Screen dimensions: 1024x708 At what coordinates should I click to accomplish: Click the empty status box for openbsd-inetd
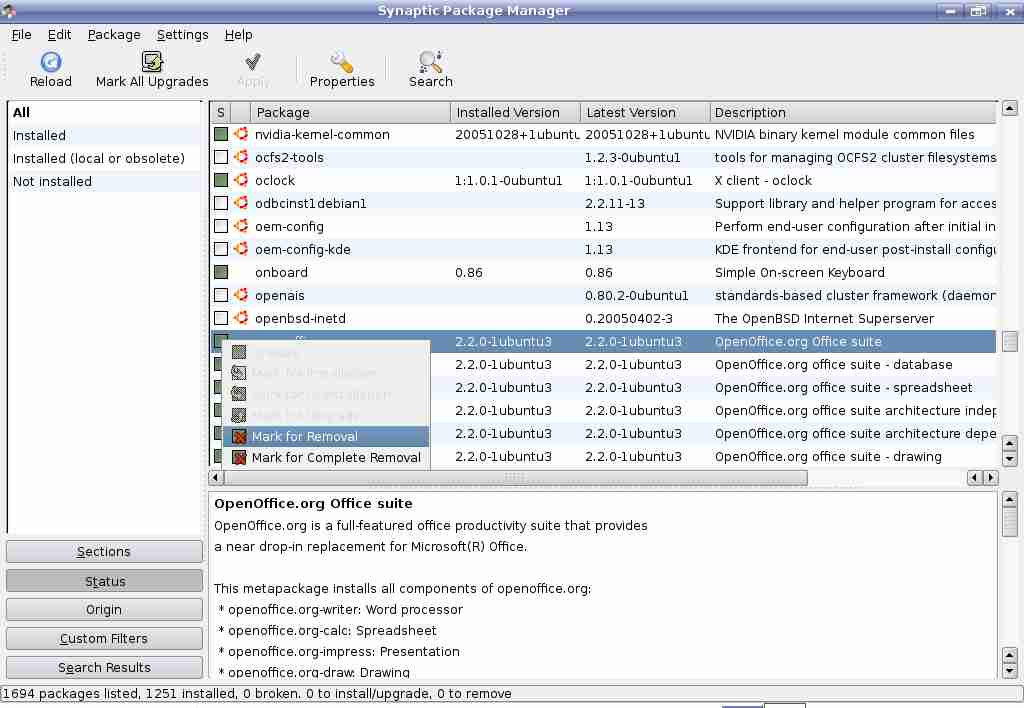point(221,318)
